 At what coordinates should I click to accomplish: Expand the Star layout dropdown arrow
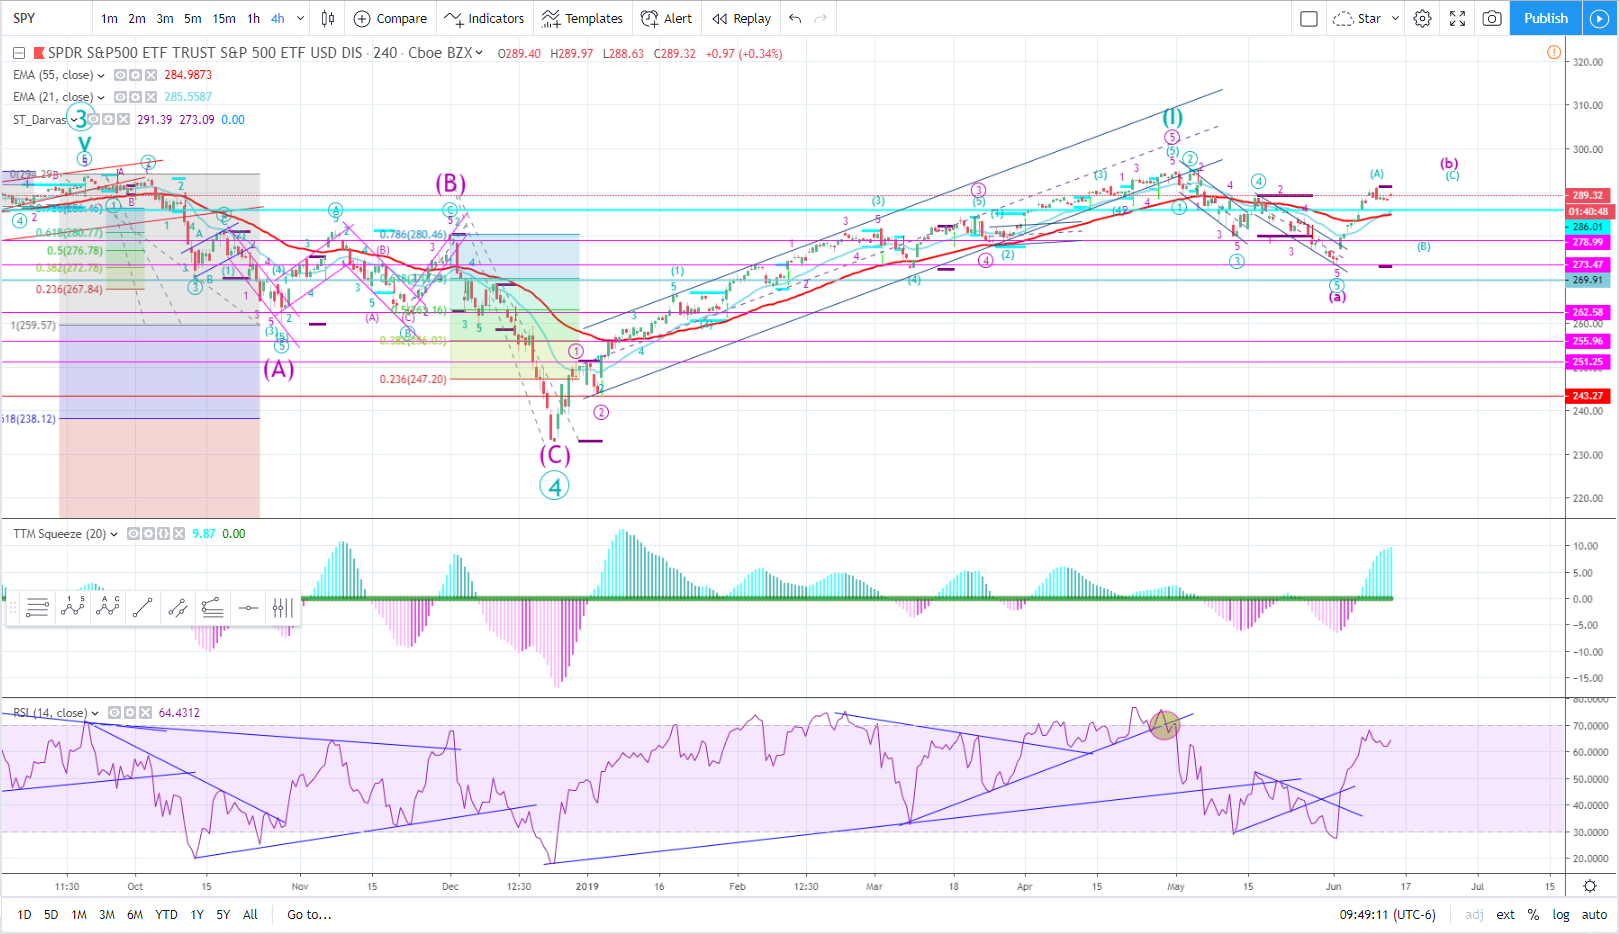tap(1395, 18)
